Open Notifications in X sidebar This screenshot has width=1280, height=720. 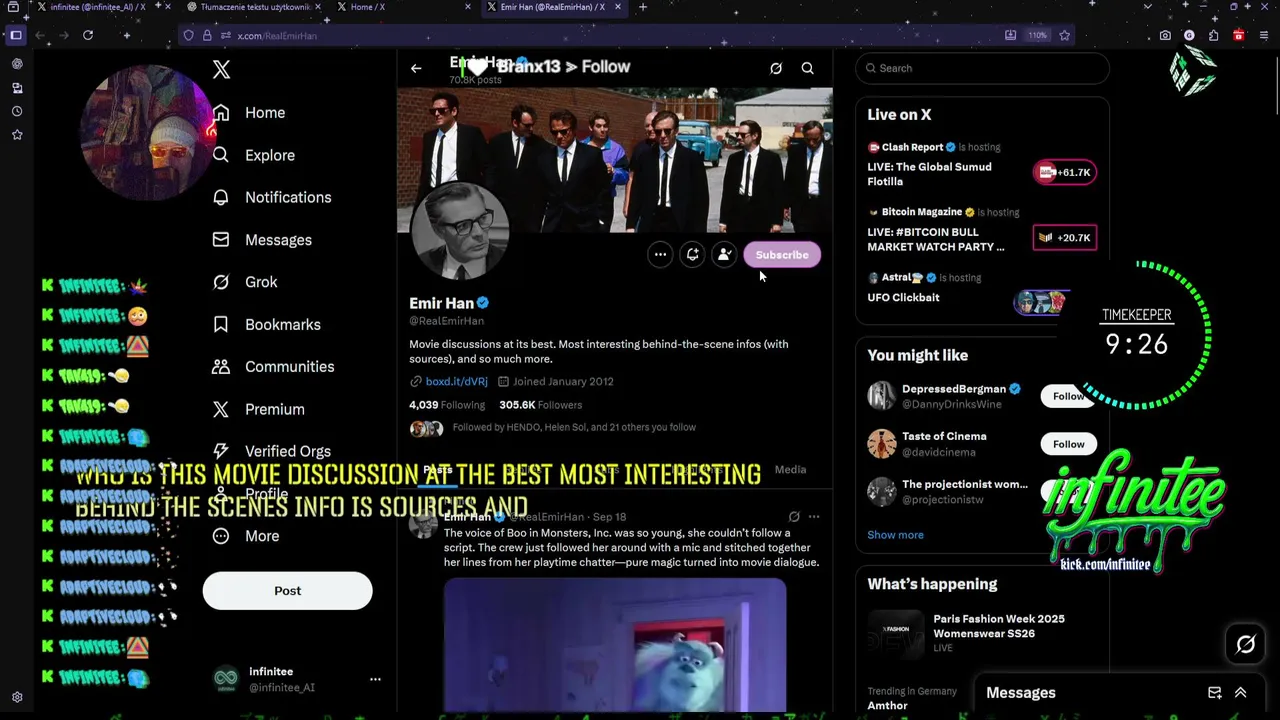272,197
